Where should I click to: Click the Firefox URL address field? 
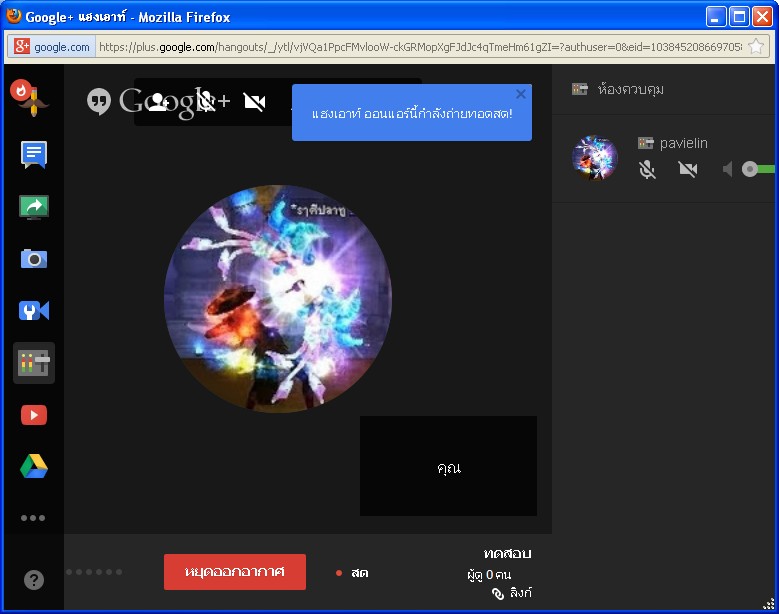coord(420,47)
